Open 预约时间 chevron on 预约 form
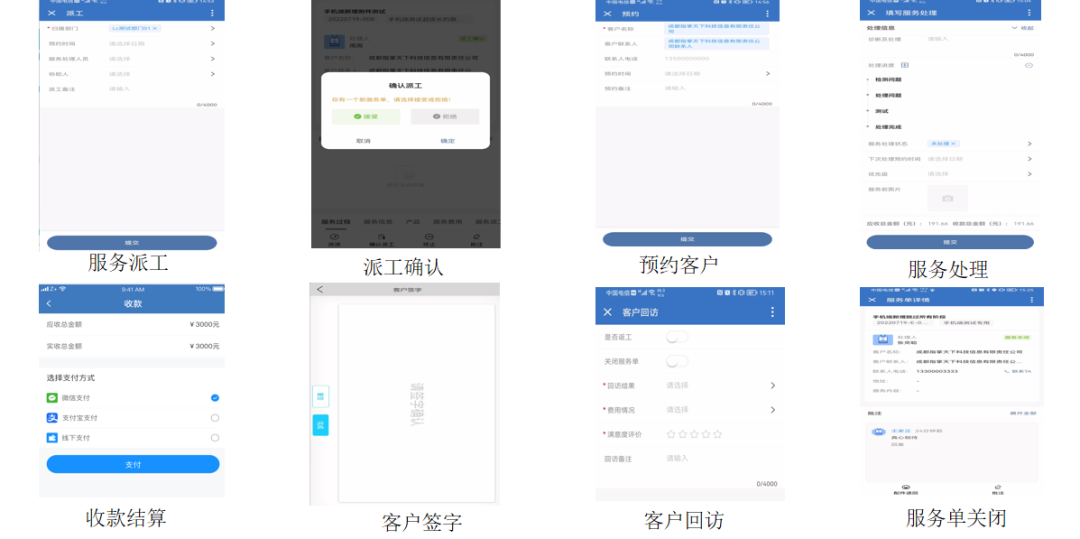Image resolution: width=1080 pixels, height=539 pixels. point(768,74)
